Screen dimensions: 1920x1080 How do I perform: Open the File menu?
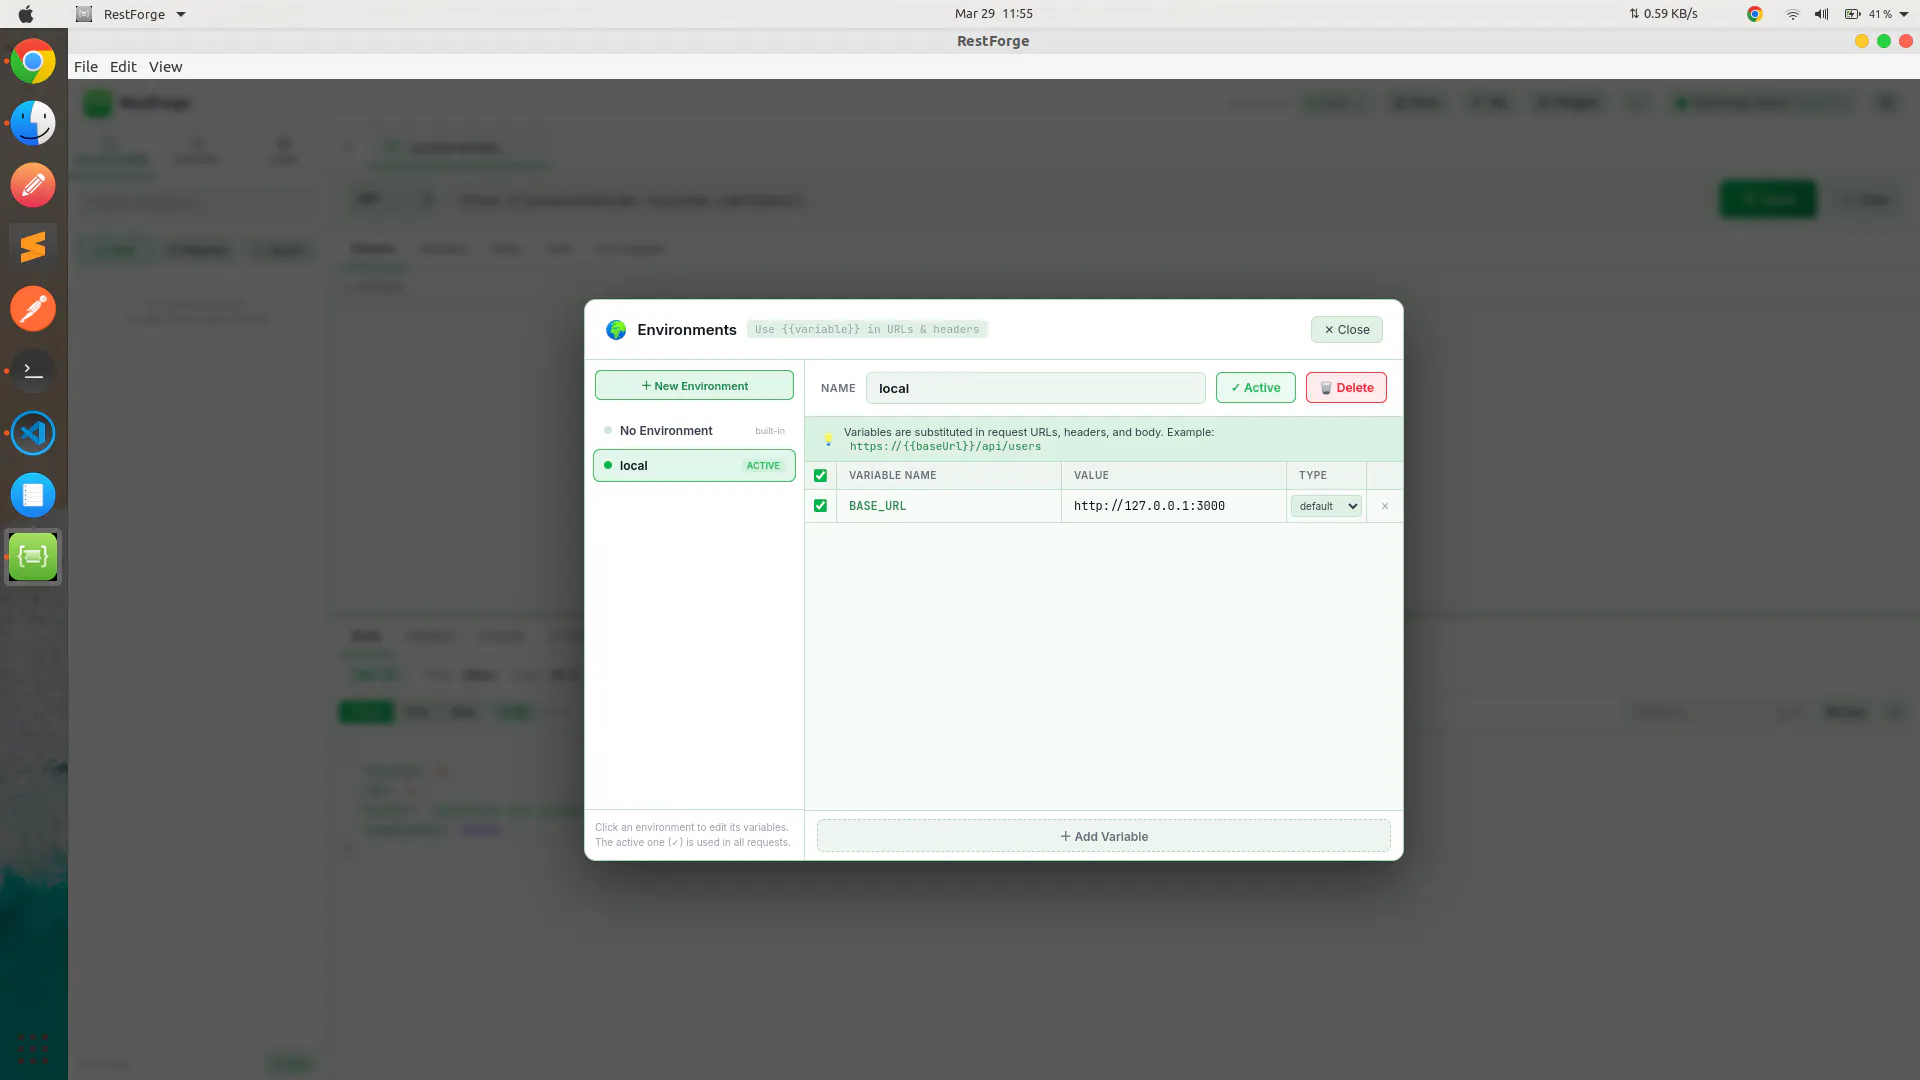86,67
